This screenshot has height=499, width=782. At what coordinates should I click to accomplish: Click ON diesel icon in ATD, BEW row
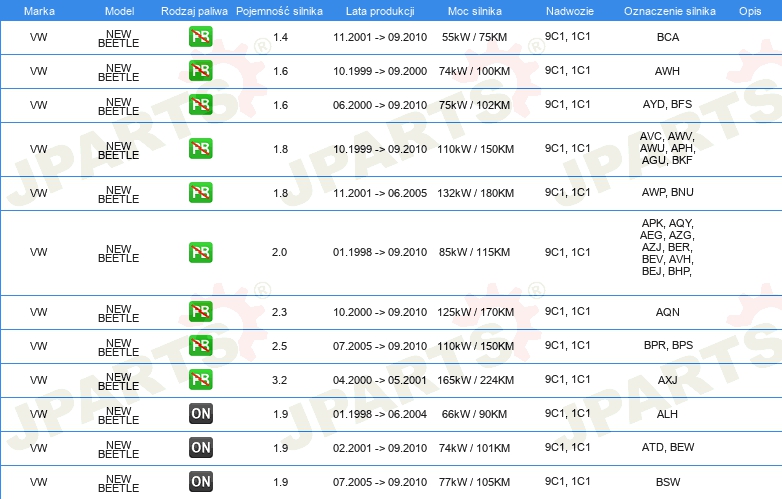pos(200,448)
